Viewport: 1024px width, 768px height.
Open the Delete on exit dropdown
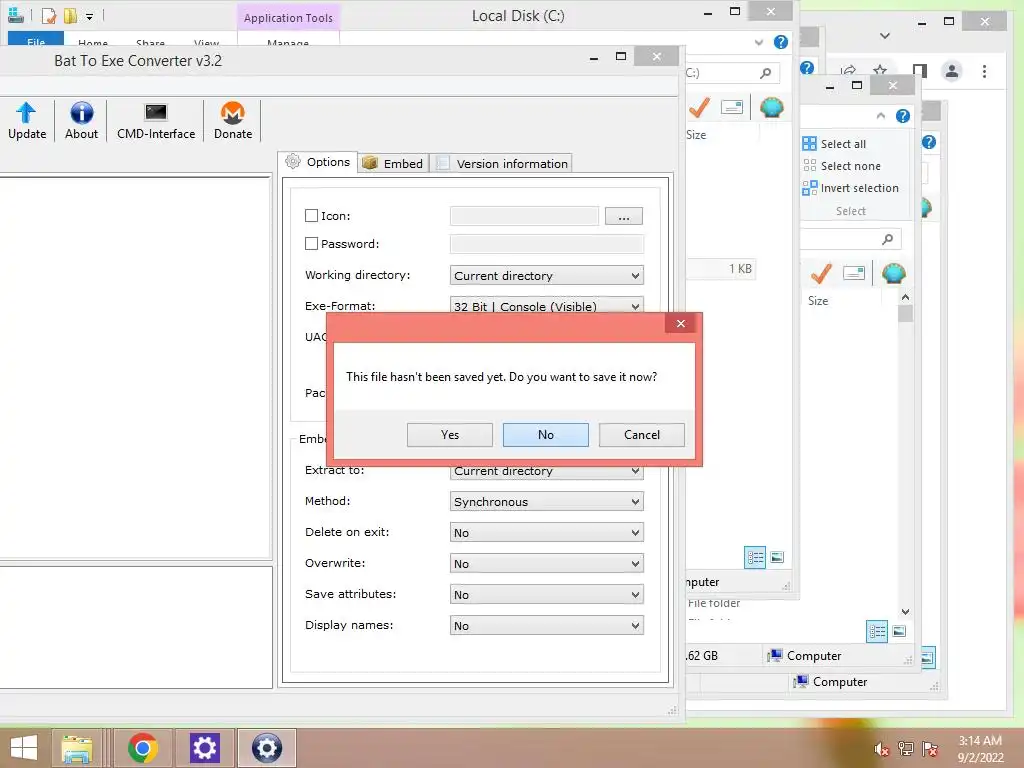547,532
